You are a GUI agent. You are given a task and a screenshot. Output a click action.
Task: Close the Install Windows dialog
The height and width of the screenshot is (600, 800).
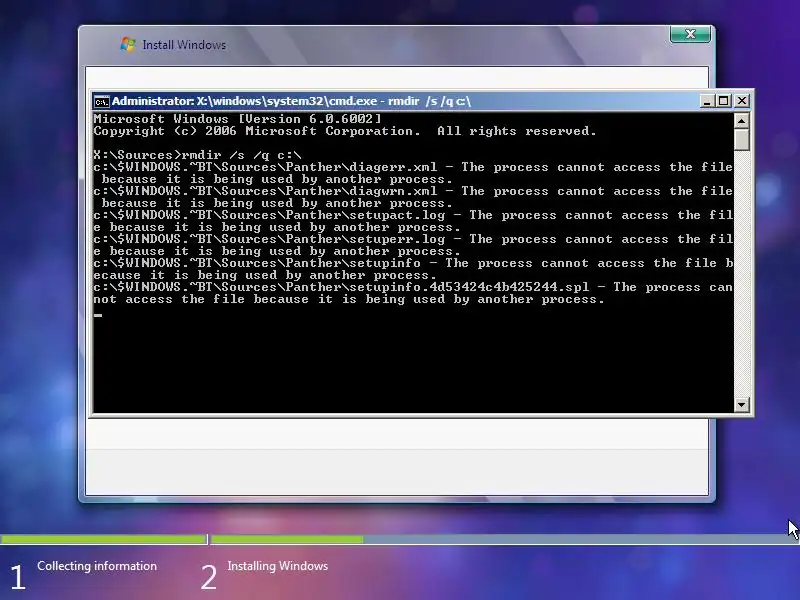coord(690,34)
